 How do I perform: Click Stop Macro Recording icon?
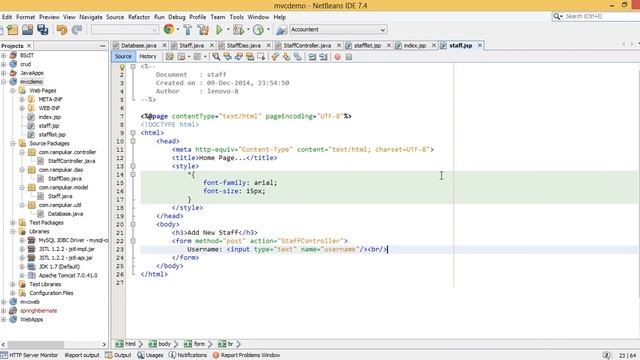click(349, 57)
